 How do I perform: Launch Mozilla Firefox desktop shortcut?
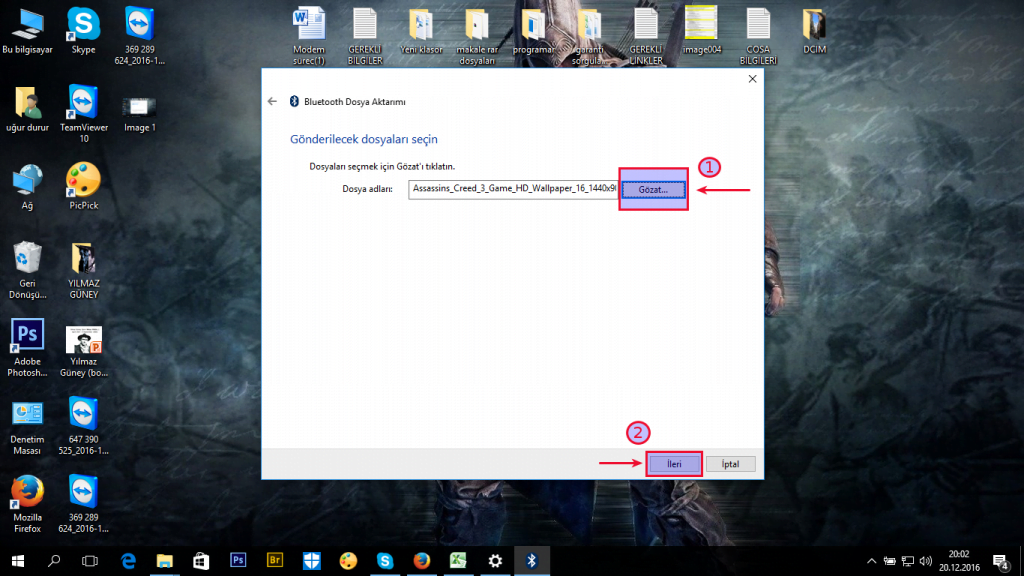(27, 494)
